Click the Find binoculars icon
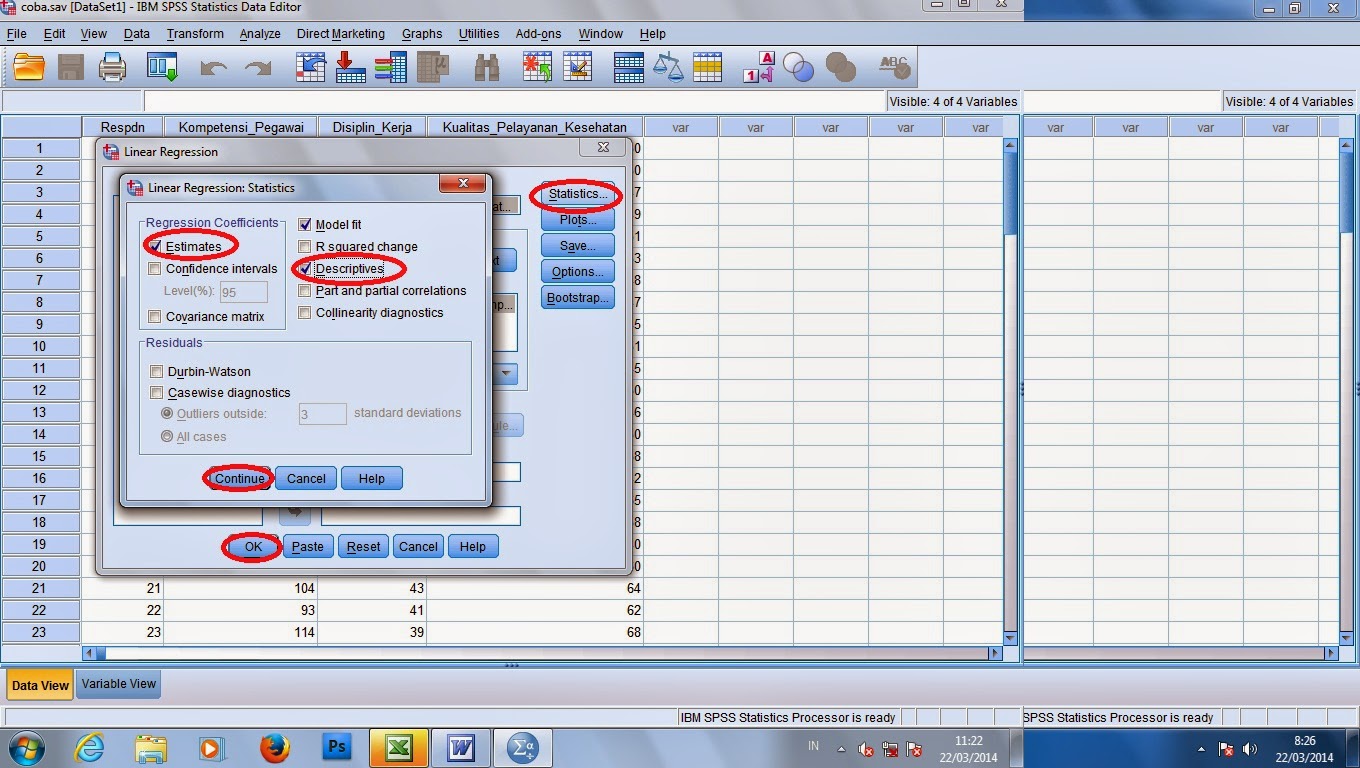Image resolution: width=1360 pixels, height=768 pixels. pyautogui.click(x=487, y=68)
